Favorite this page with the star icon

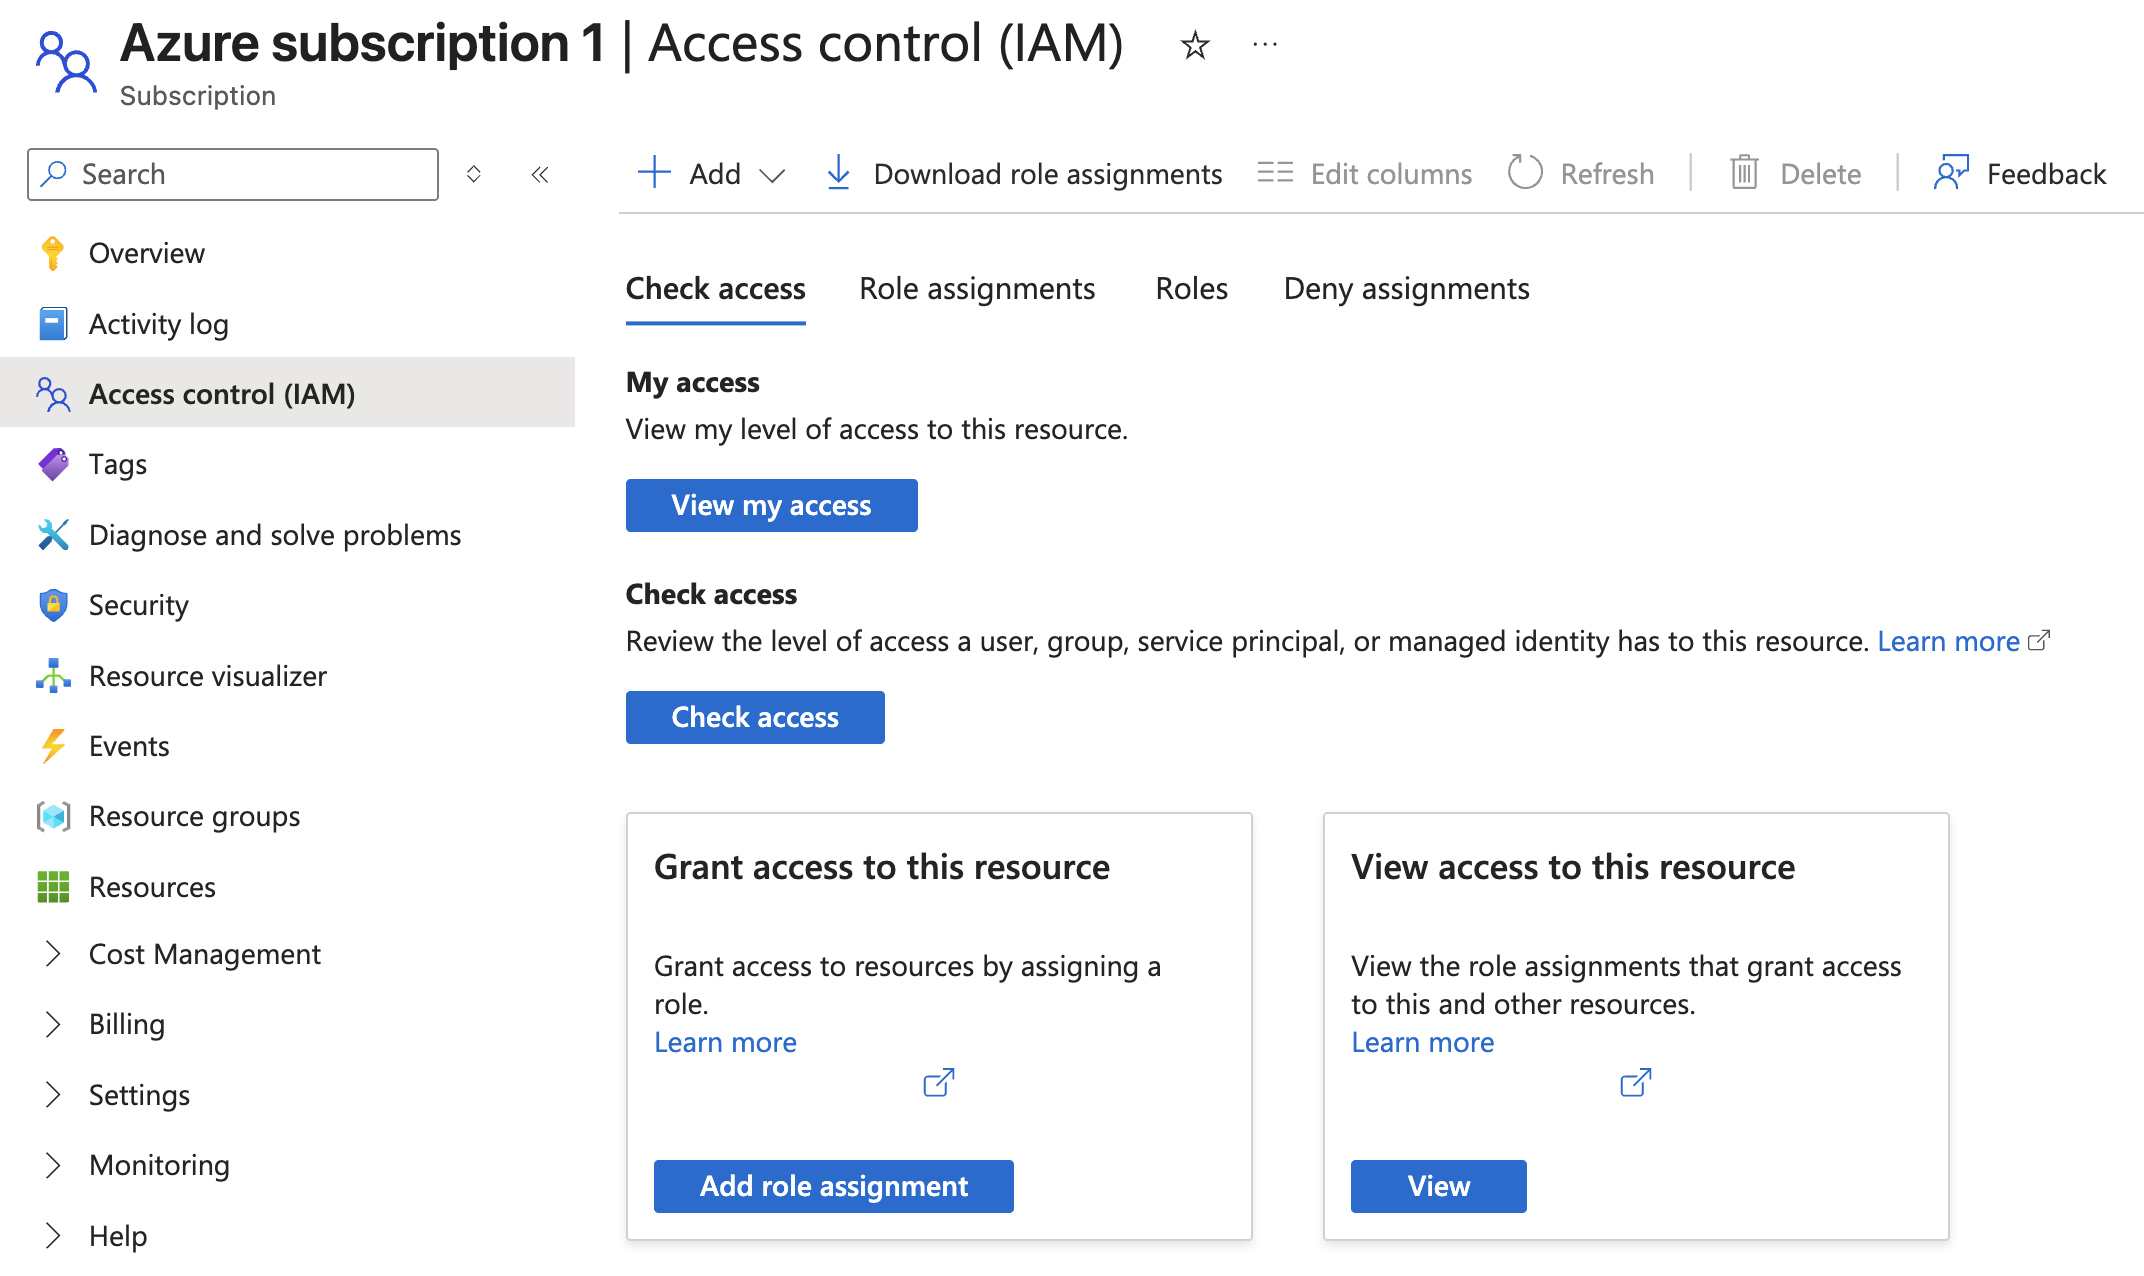coord(1195,45)
